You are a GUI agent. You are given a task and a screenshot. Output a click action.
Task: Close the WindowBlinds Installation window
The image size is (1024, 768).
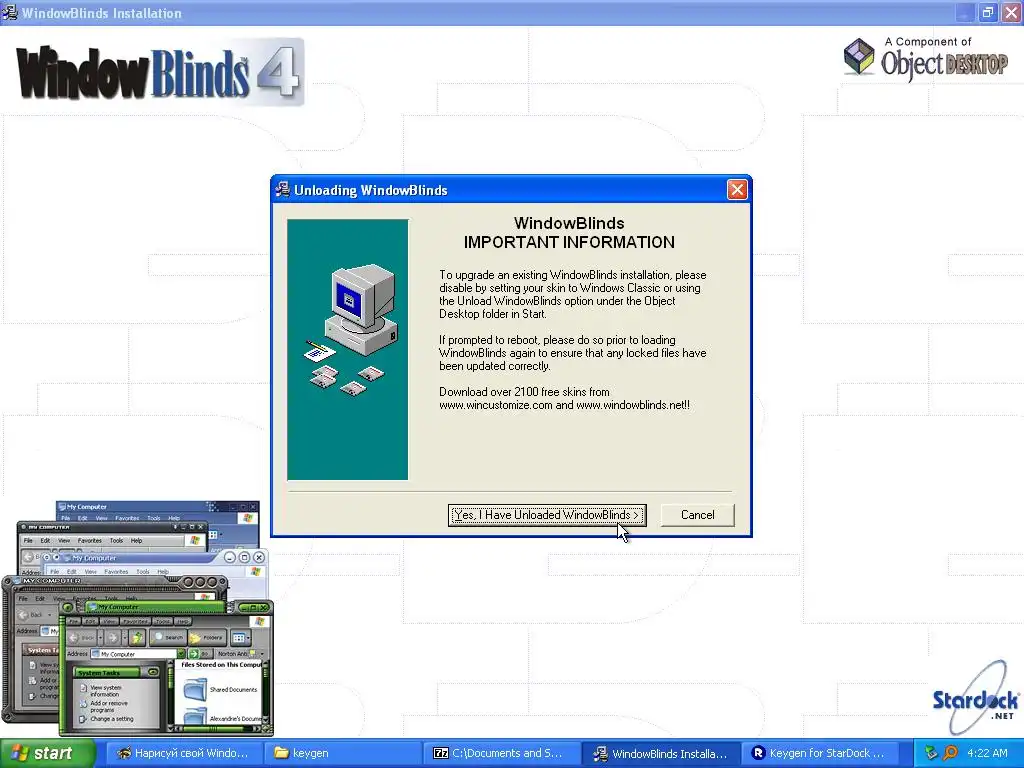(x=1012, y=12)
